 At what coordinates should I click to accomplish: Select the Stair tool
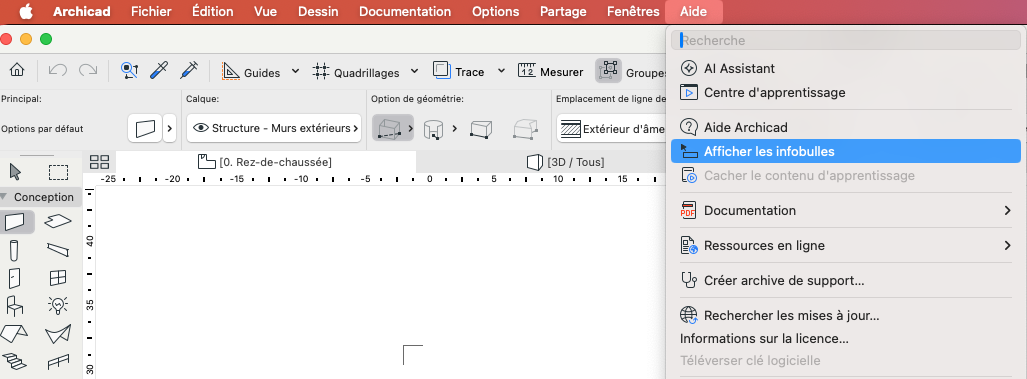[x=14, y=361]
